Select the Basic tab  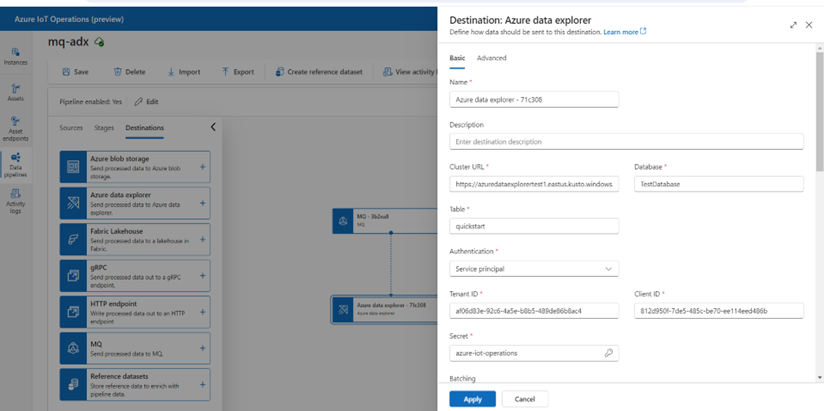(457, 58)
